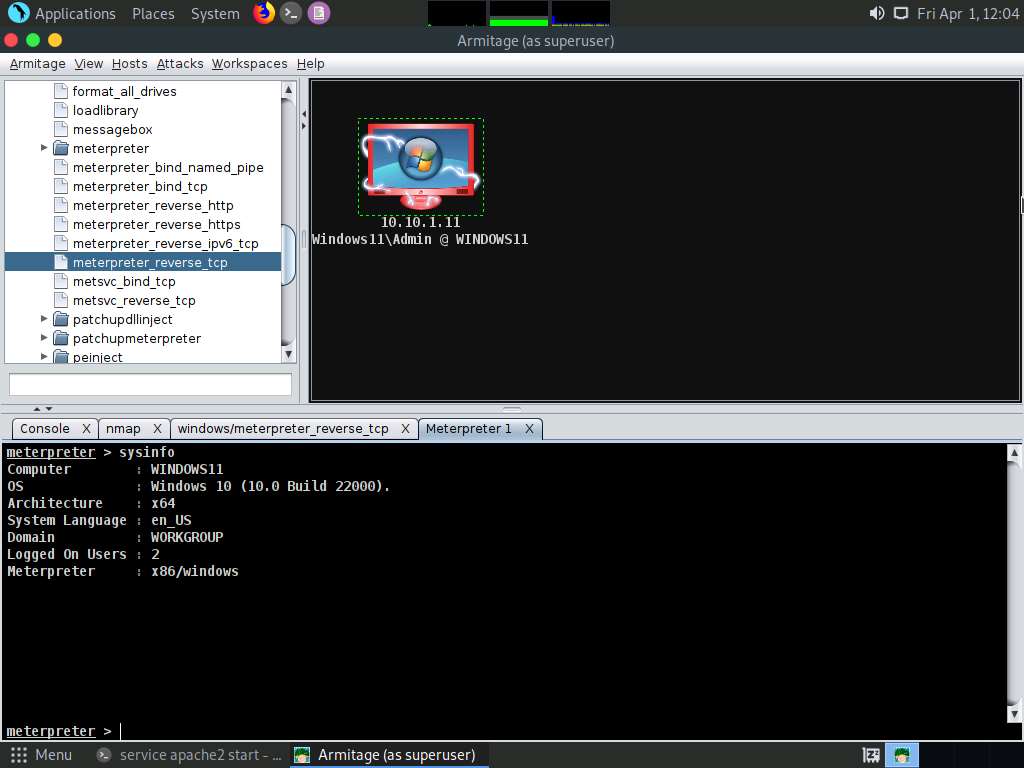Click the Armitage tray icon in bottom panel
Image resolution: width=1024 pixels, height=768 pixels.
(902, 755)
